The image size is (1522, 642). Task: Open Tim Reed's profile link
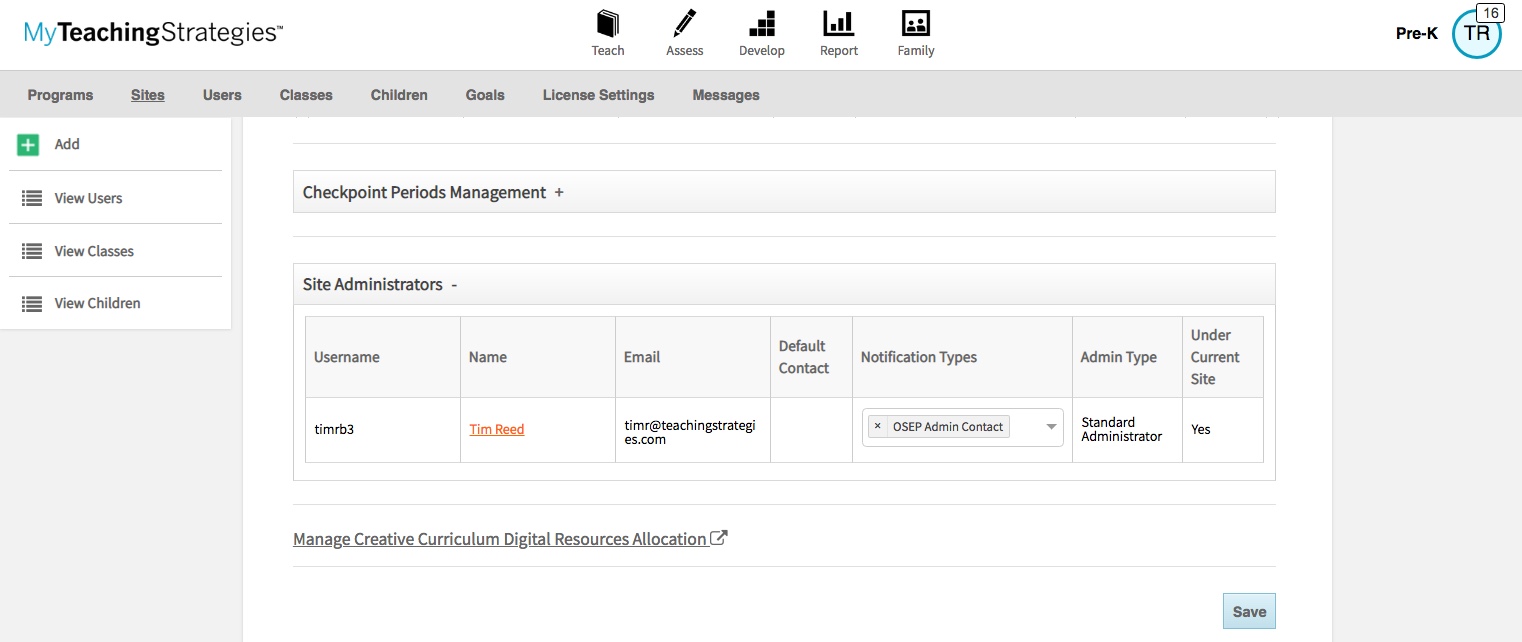pyautogui.click(x=496, y=429)
